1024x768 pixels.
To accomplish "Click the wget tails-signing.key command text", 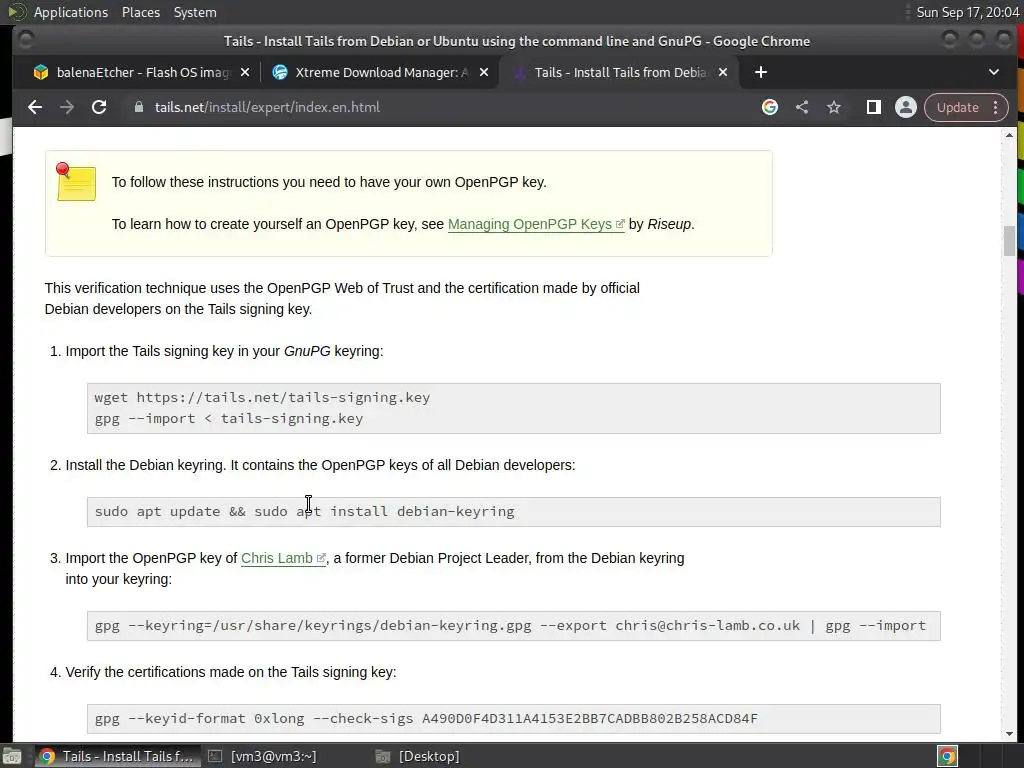I will coord(262,397).
